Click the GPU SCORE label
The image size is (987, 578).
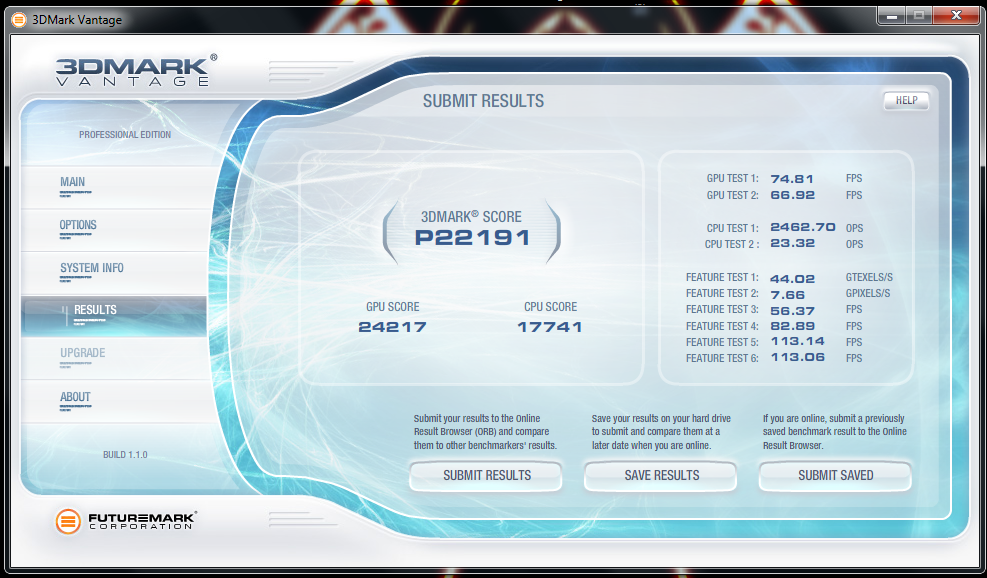click(392, 307)
